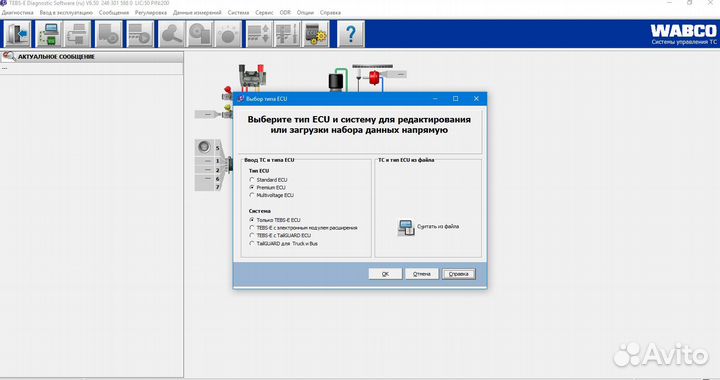Image resolution: width=720 pixels, height=380 pixels.
Task: Open the Ввод в эксплуатацию menu
Action: pos(66,13)
